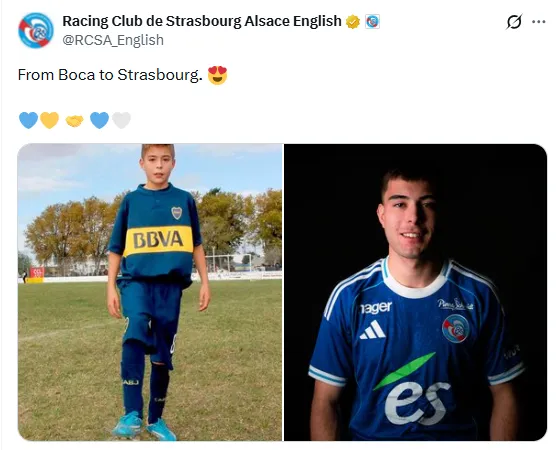Click the handshake emoji
The width and height of the screenshot is (560, 450).
click(x=74, y=121)
